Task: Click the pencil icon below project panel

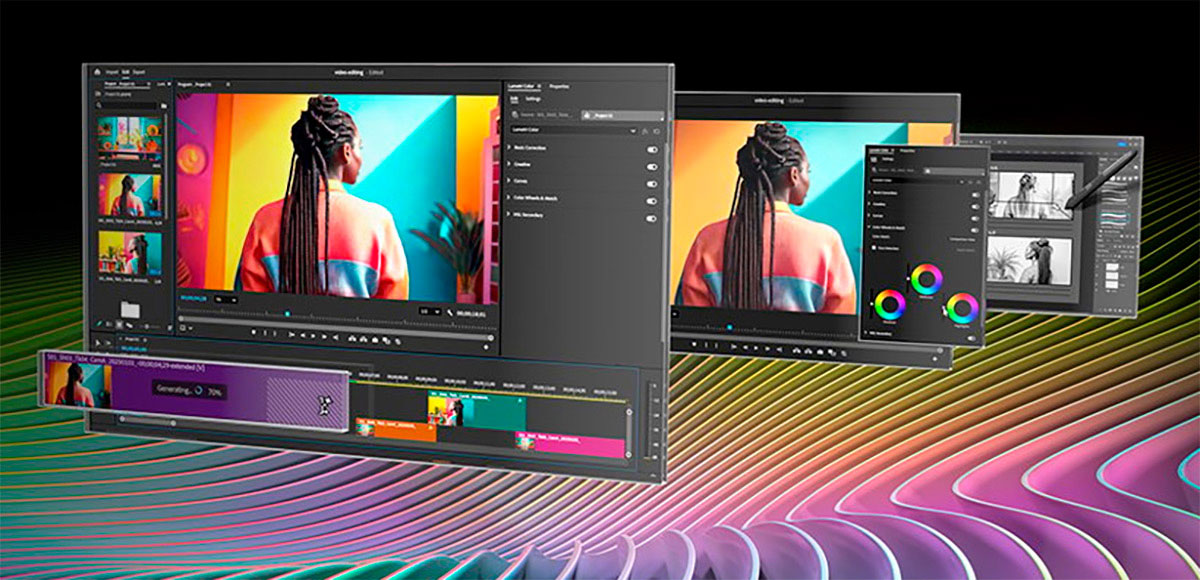Action: tap(99, 324)
